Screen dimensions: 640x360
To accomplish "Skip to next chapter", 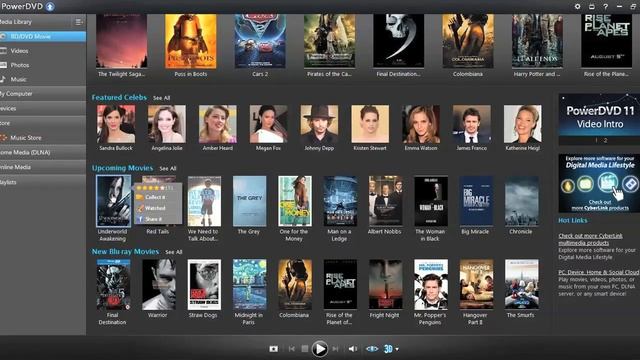I will [x=335, y=349].
